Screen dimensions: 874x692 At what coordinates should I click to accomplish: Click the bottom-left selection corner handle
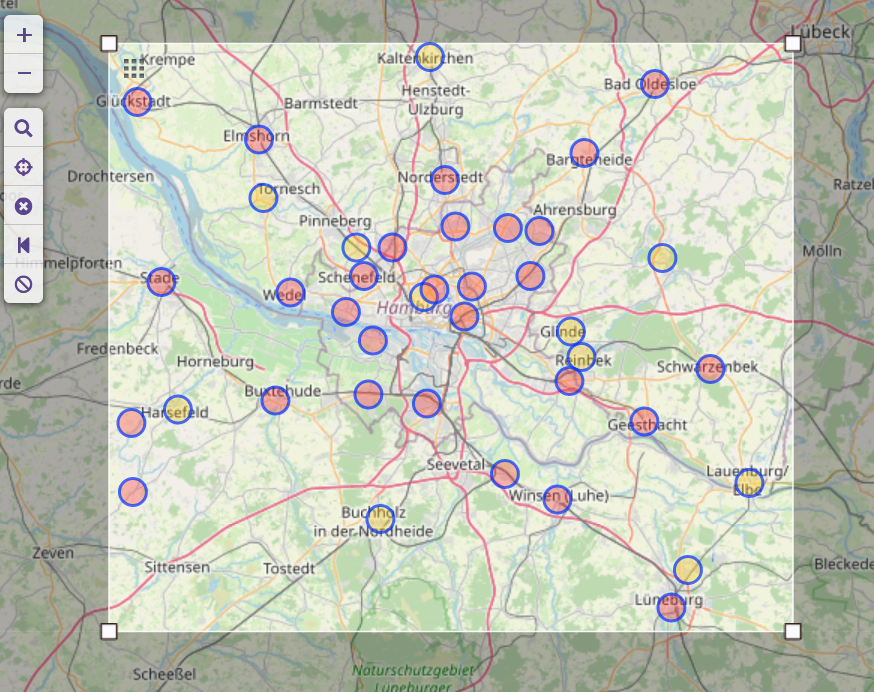click(x=109, y=631)
